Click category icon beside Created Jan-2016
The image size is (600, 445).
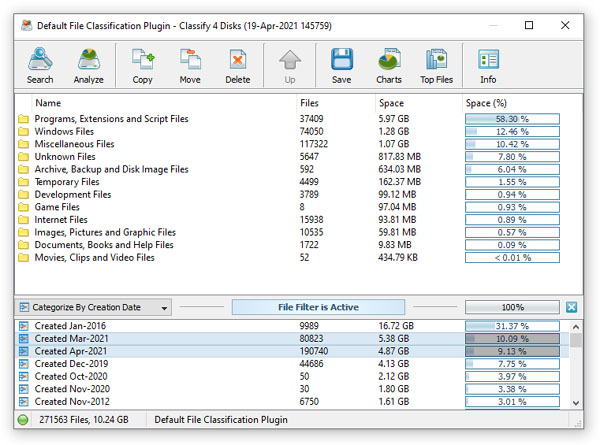tap(24, 326)
